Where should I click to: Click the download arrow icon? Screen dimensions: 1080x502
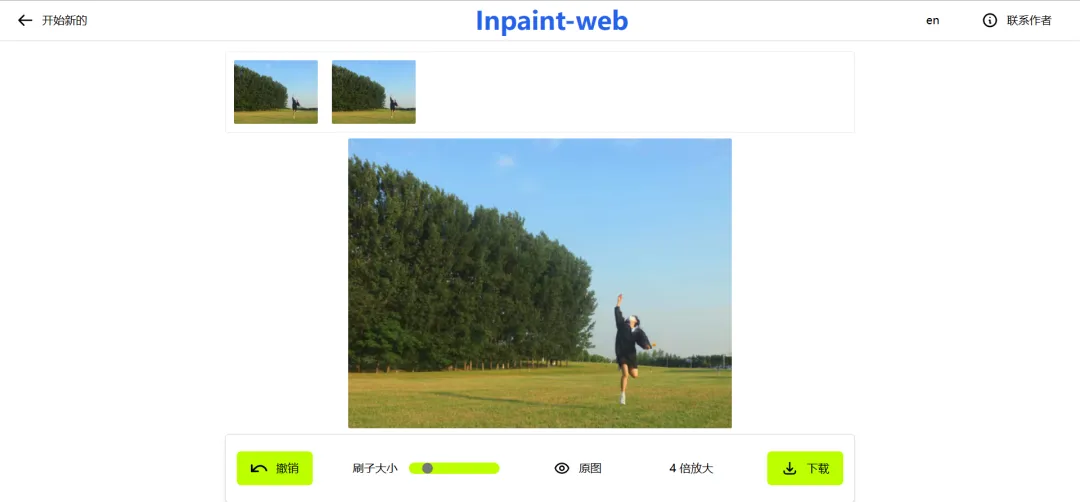point(790,469)
